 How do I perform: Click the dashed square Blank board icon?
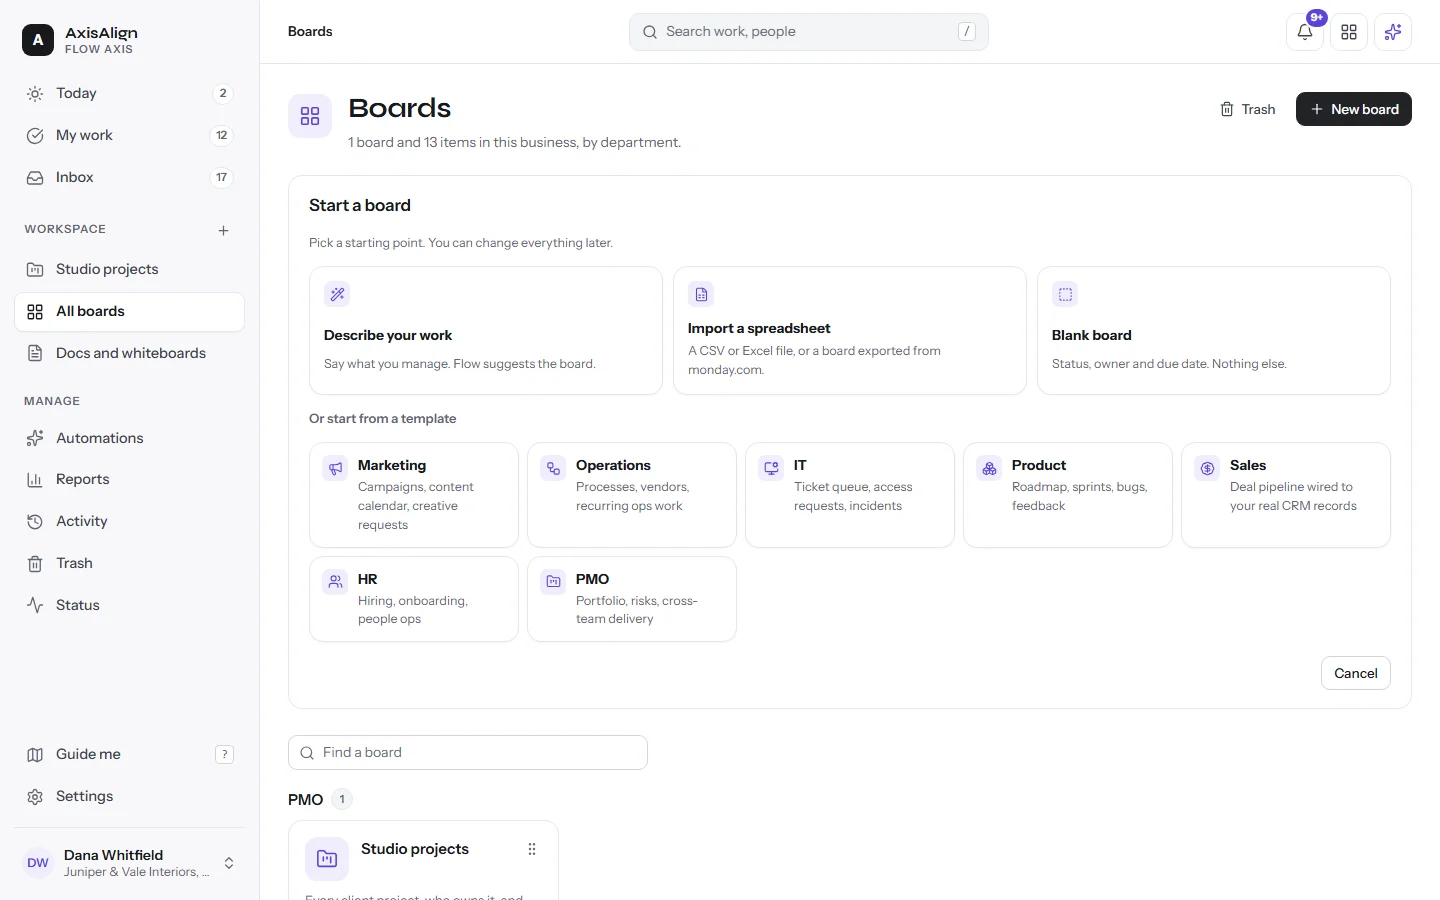1065,294
